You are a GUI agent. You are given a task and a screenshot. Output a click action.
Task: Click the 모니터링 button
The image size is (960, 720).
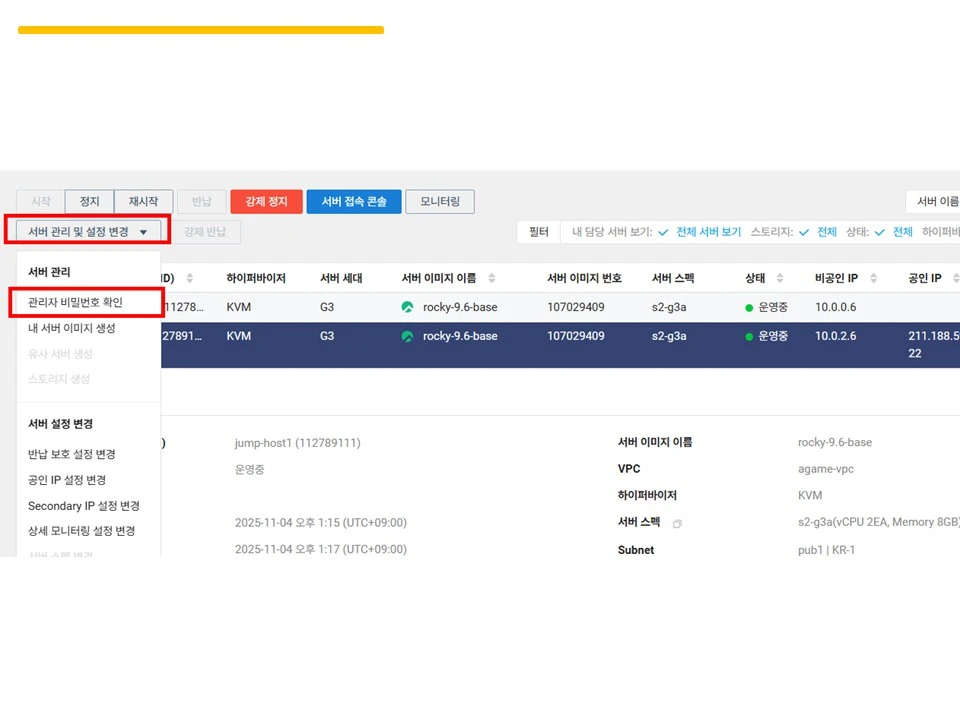tap(440, 201)
